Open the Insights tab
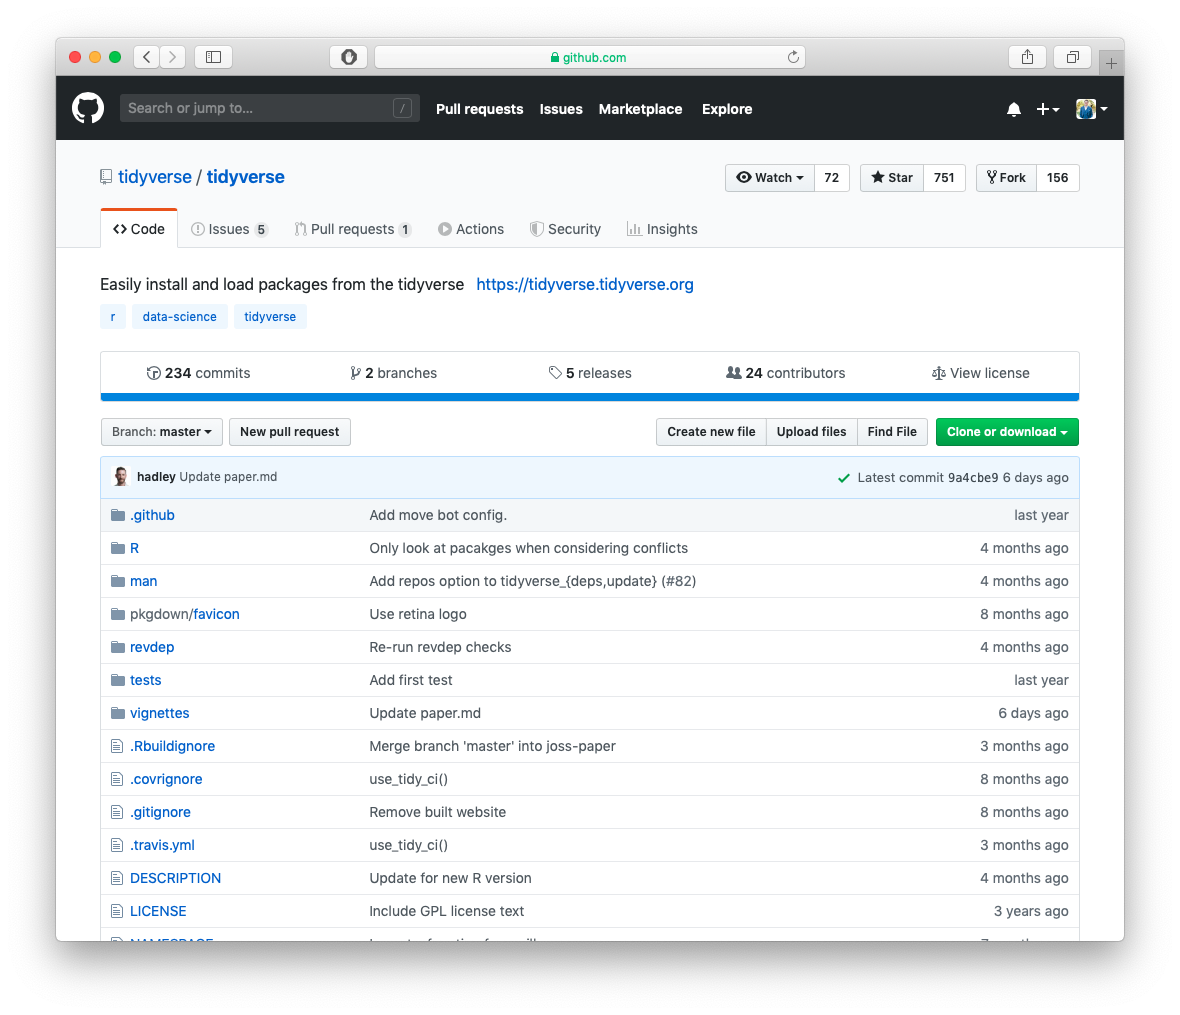The width and height of the screenshot is (1180, 1015). point(662,229)
